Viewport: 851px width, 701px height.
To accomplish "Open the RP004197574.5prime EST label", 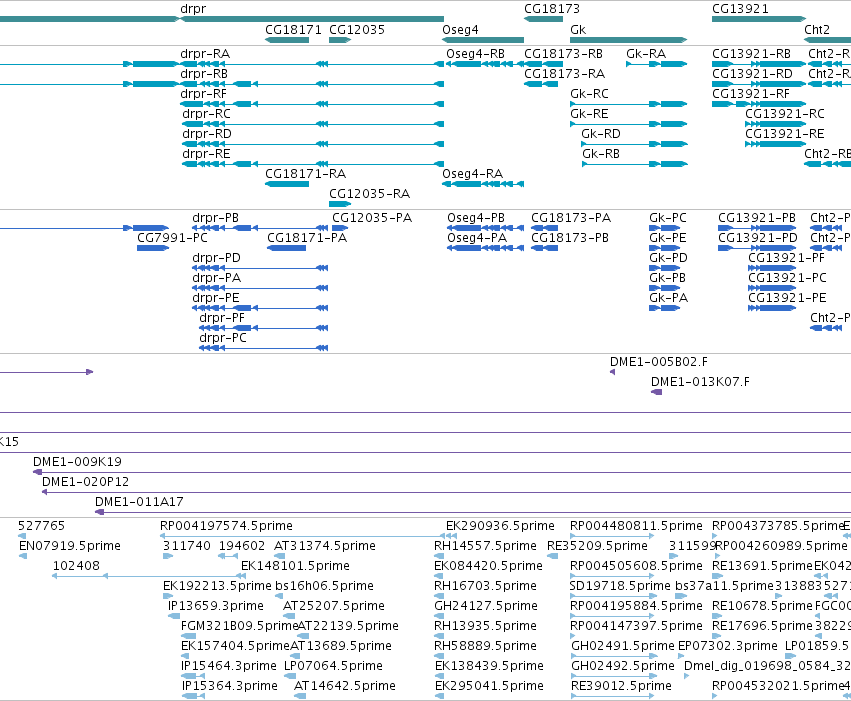I will [x=226, y=526].
